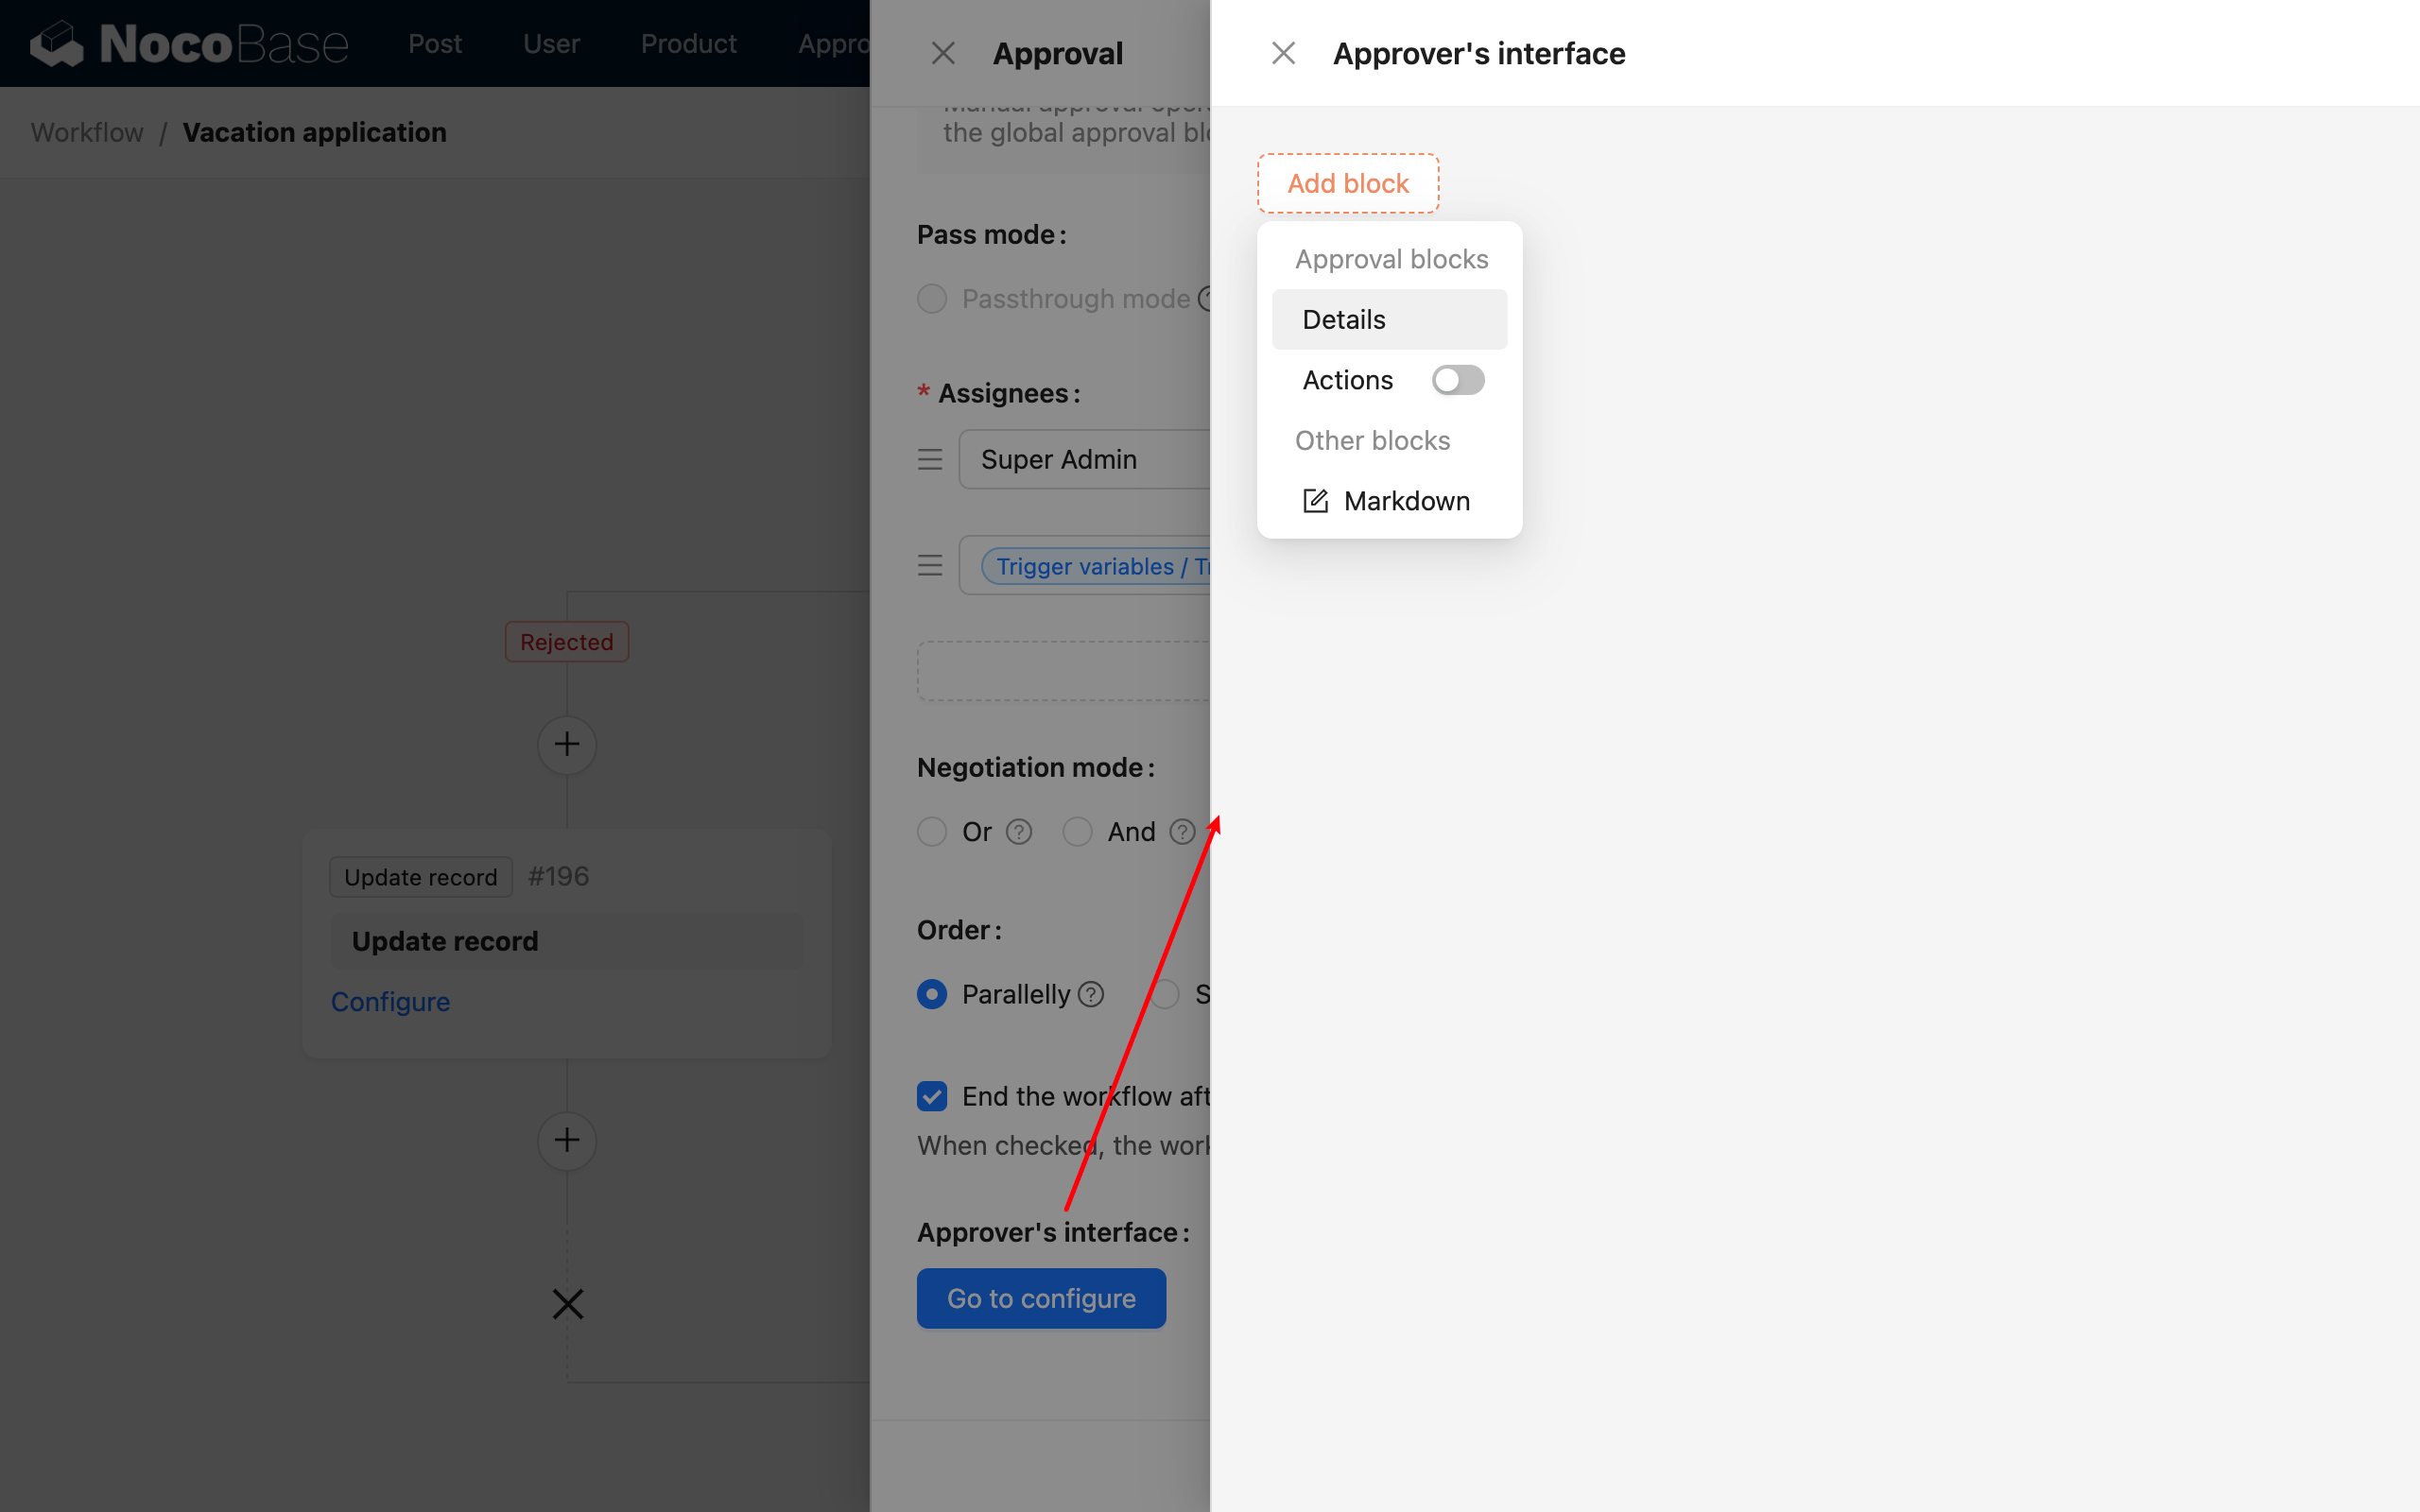
Task: Select the Markdown block icon
Action: (1314, 500)
